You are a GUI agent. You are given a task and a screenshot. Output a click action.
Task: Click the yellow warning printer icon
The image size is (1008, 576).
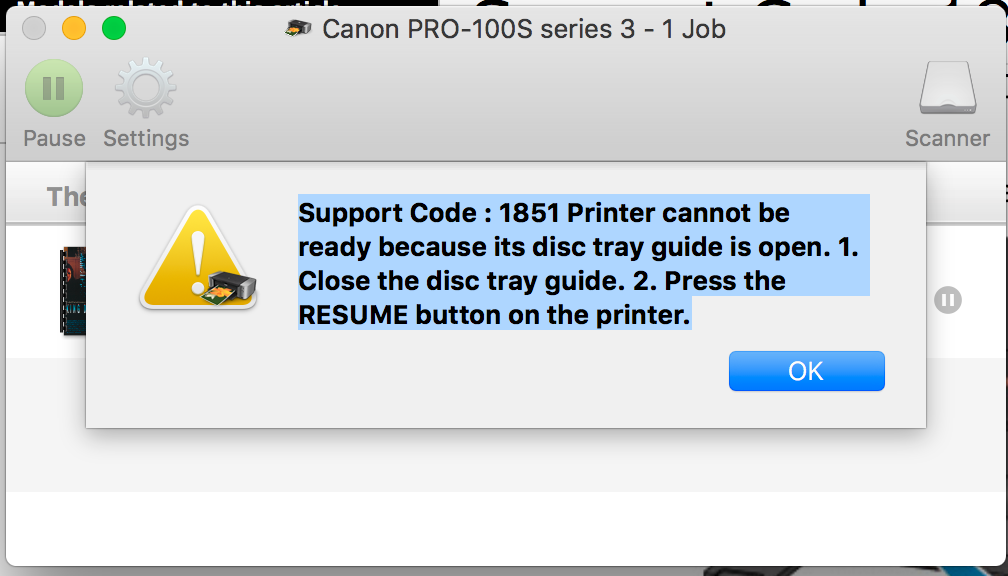(x=197, y=257)
